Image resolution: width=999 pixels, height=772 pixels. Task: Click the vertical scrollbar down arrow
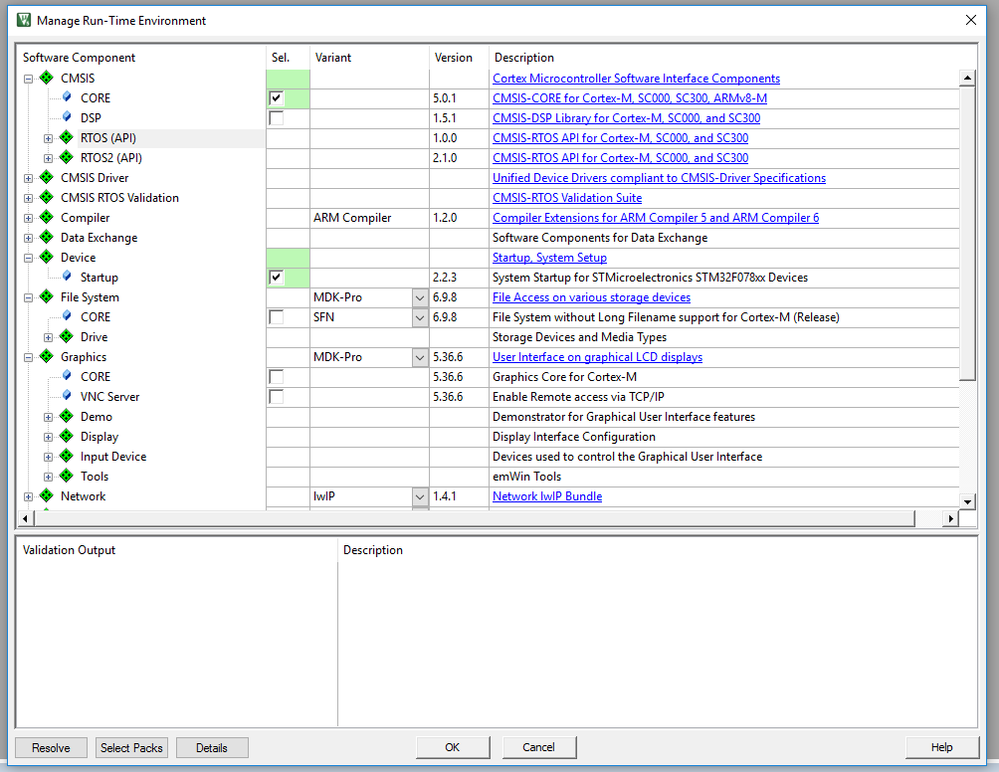click(x=968, y=501)
